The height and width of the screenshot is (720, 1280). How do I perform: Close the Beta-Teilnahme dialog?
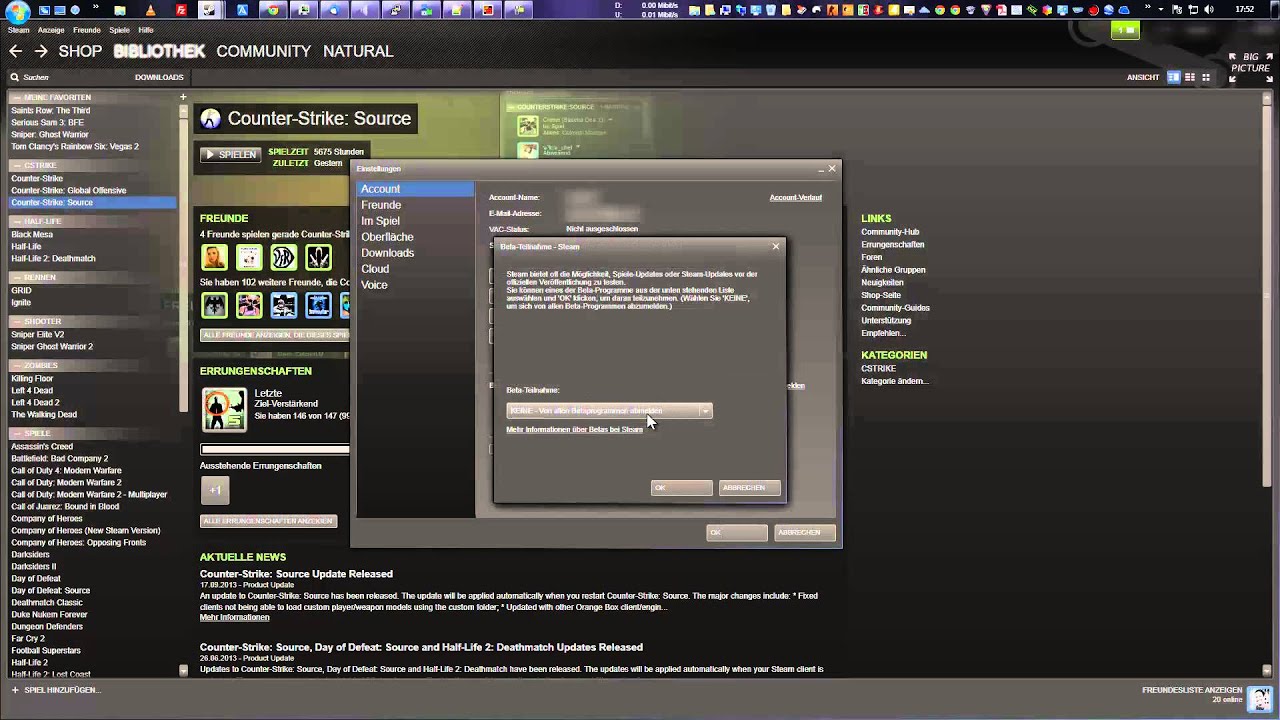[x=775, y=246]
